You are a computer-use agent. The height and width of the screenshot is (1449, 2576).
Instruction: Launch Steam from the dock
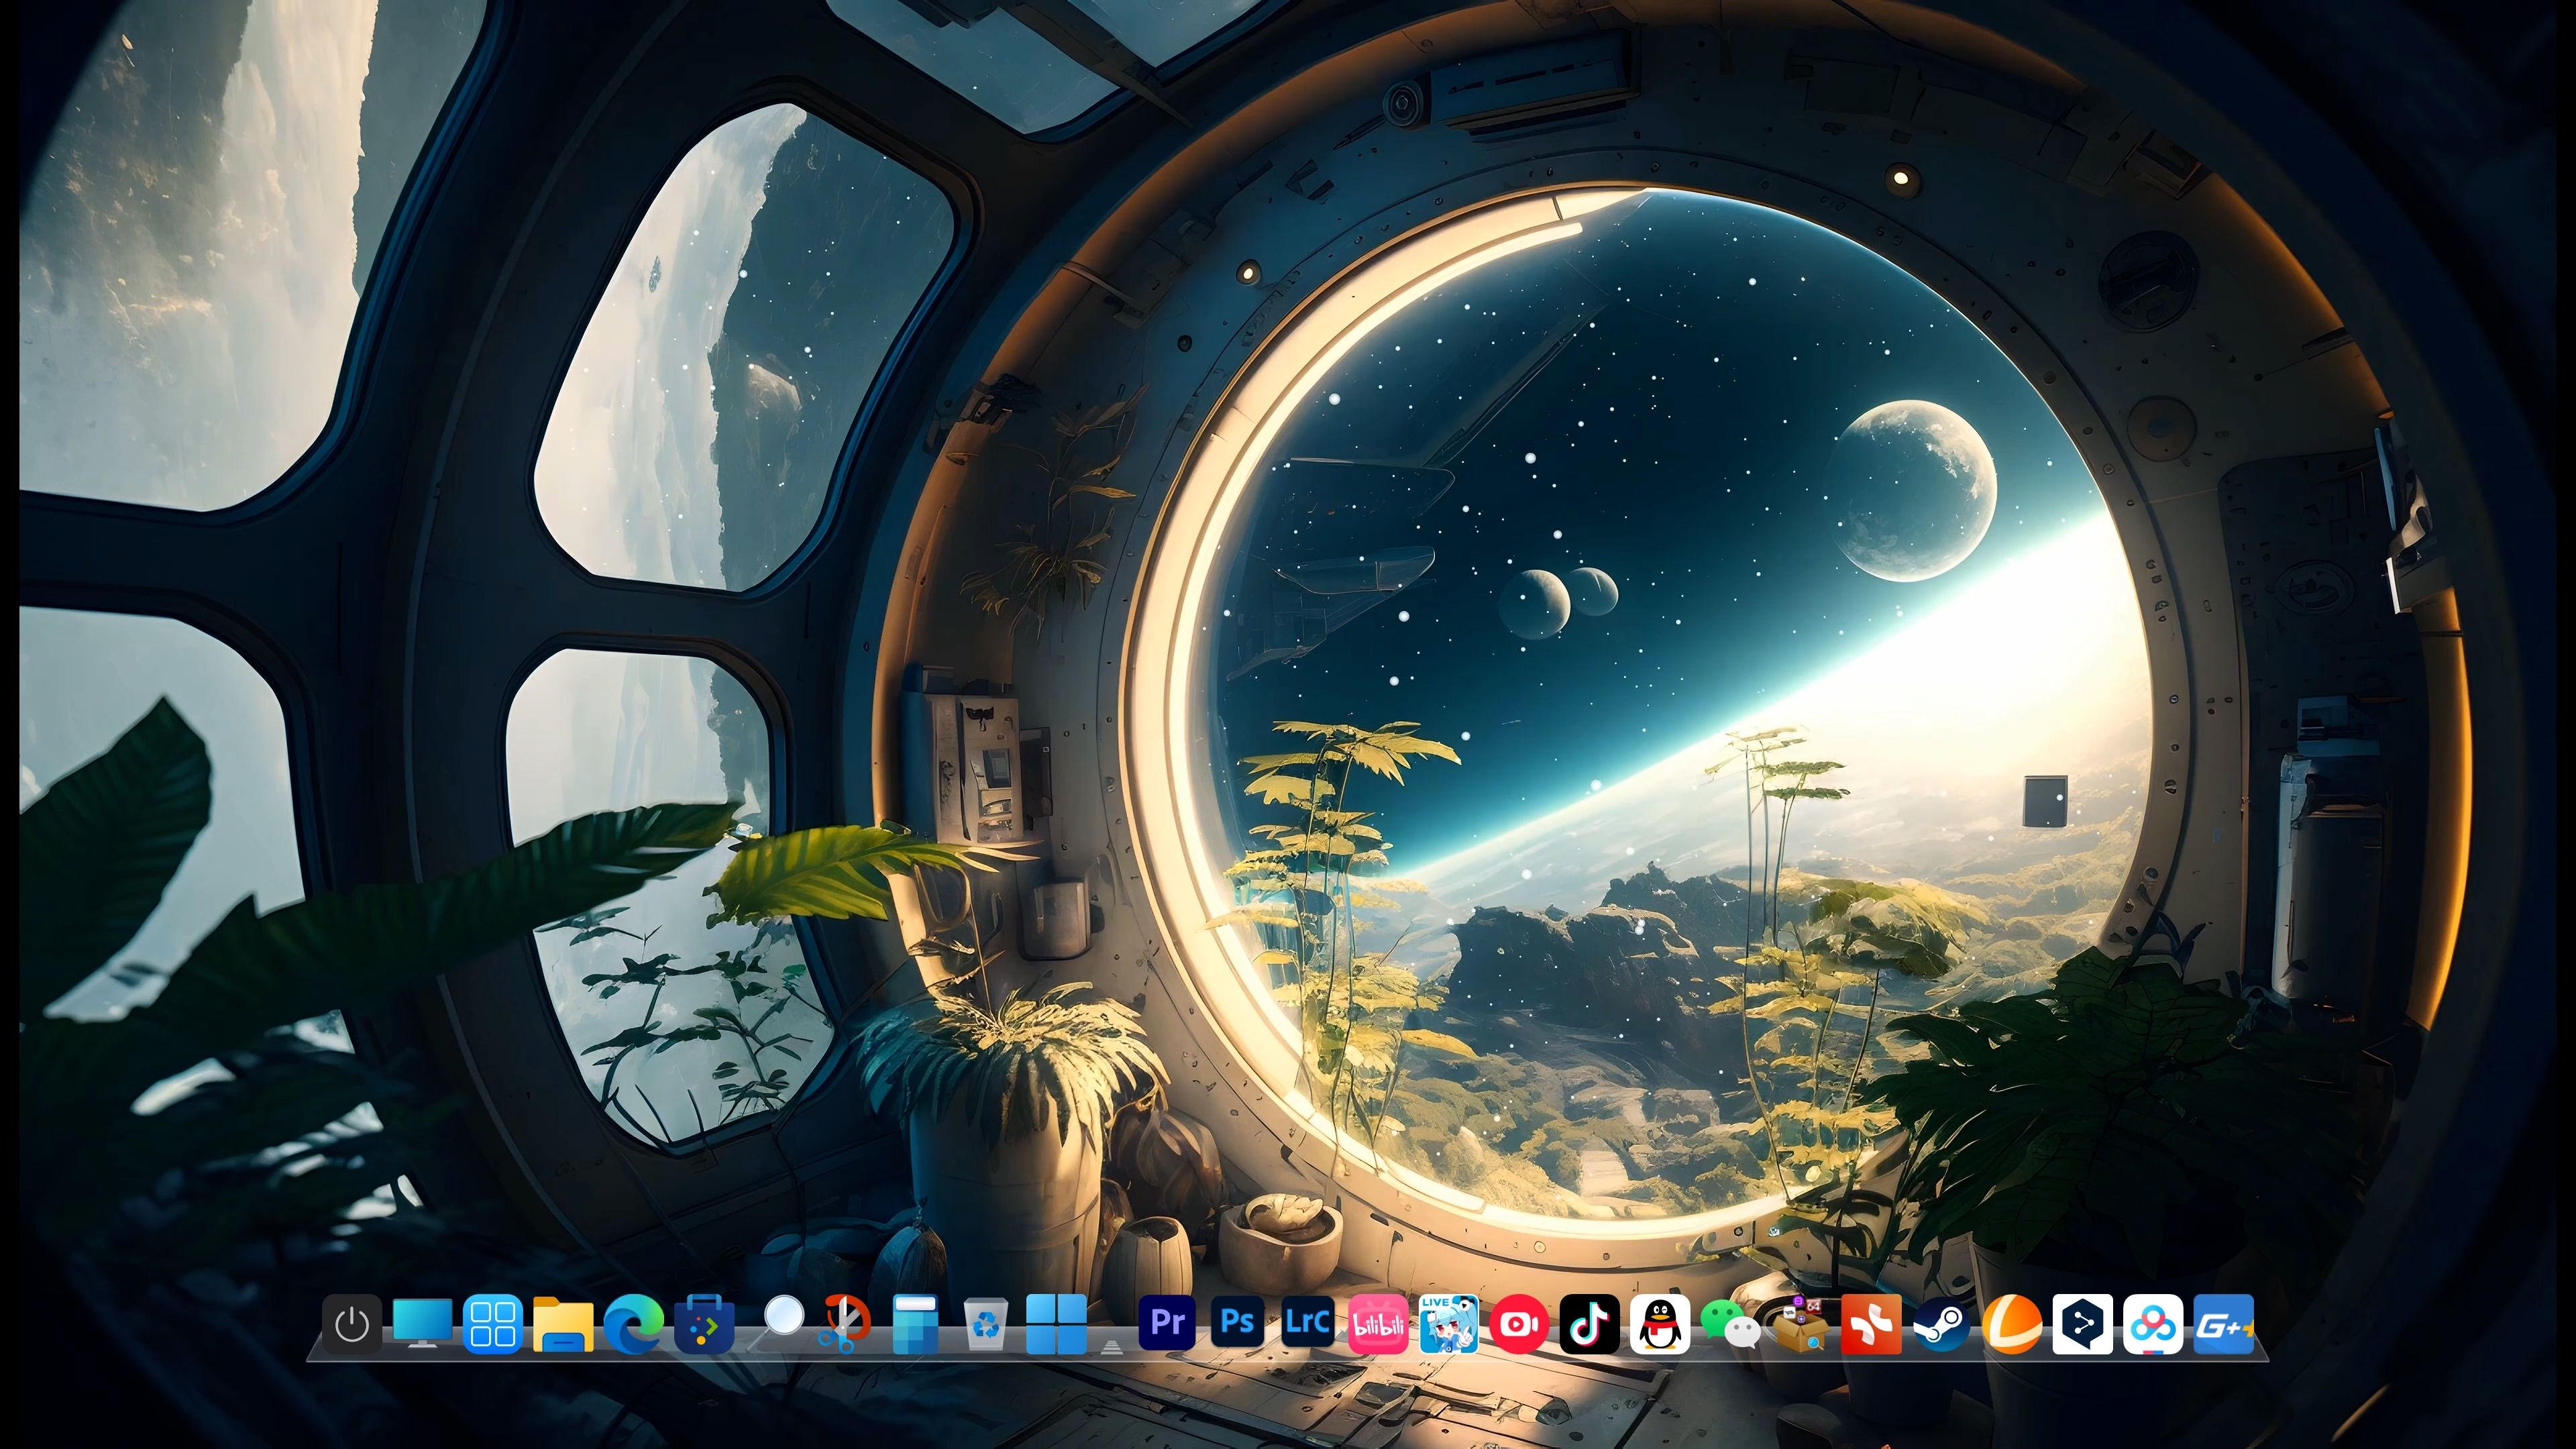(1942, 1324)
